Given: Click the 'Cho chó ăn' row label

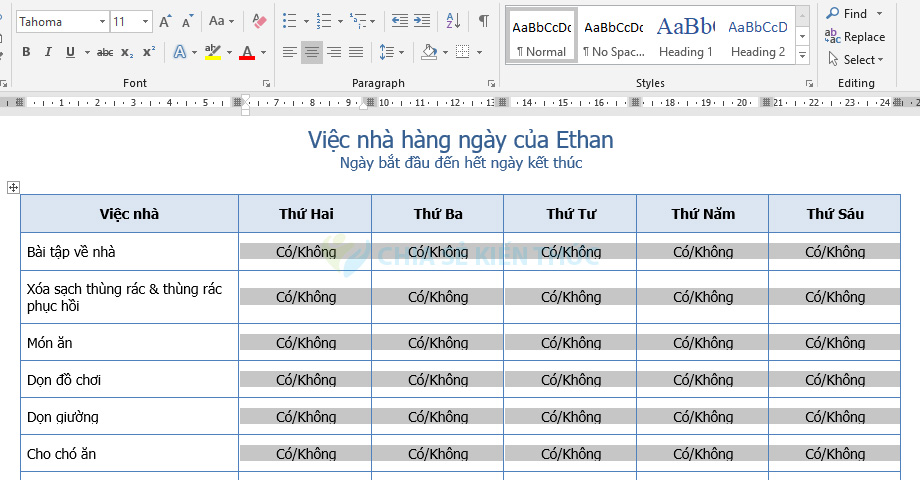Looking at the screenshot, I should 62,454.
